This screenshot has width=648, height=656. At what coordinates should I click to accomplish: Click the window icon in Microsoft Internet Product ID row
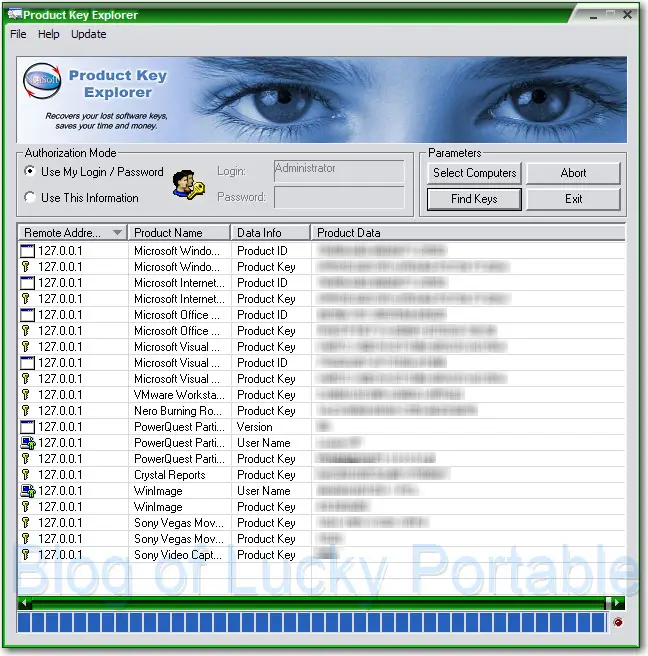pyautogui.click(x=27, y=283)
